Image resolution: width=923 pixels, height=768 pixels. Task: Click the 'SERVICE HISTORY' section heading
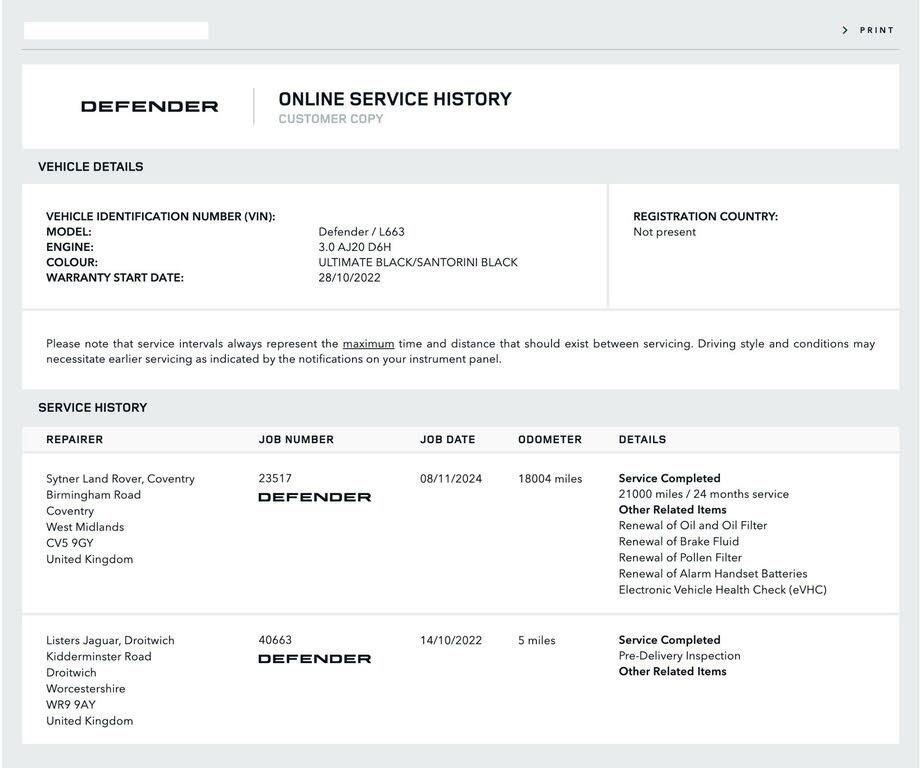tap(92, 407)
